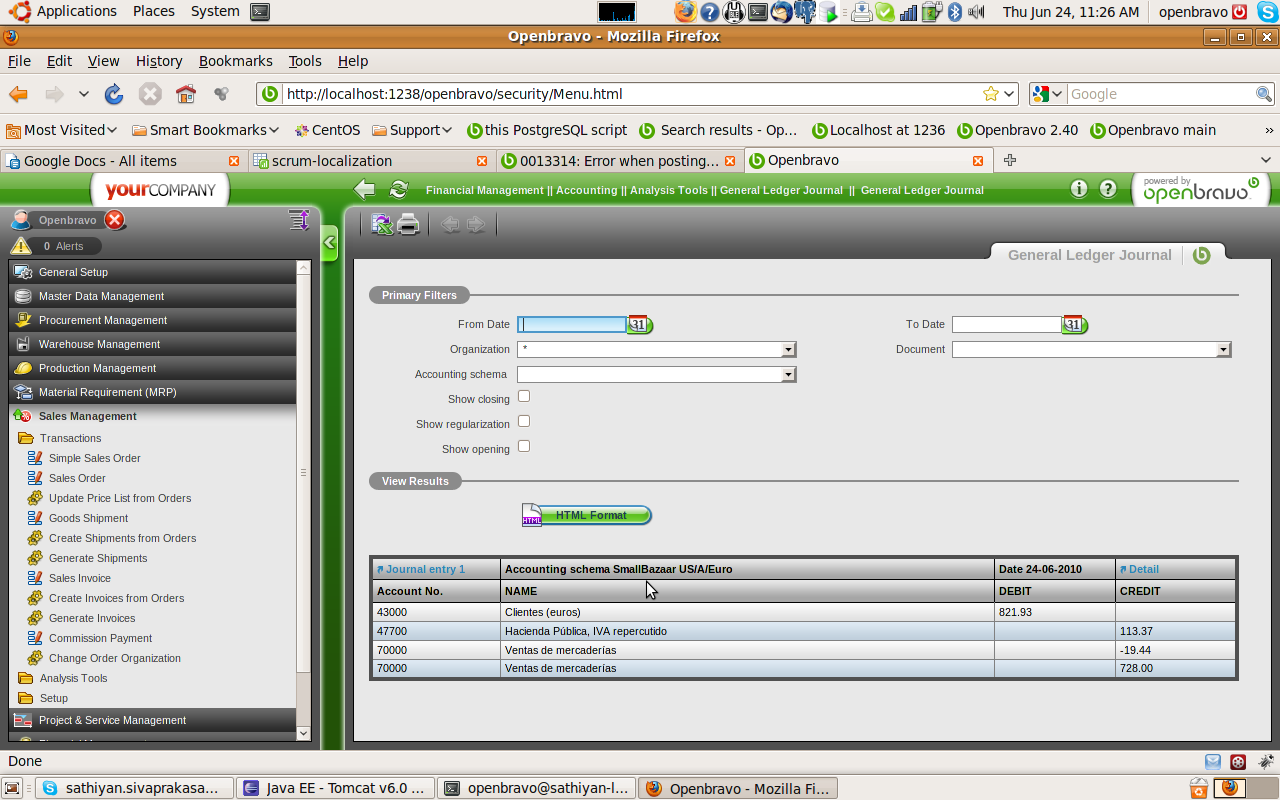The height and width of the screenshot is (800, 1280).
Task: Open new browser tab with plus icon
Action: [x=1010, y=160]
